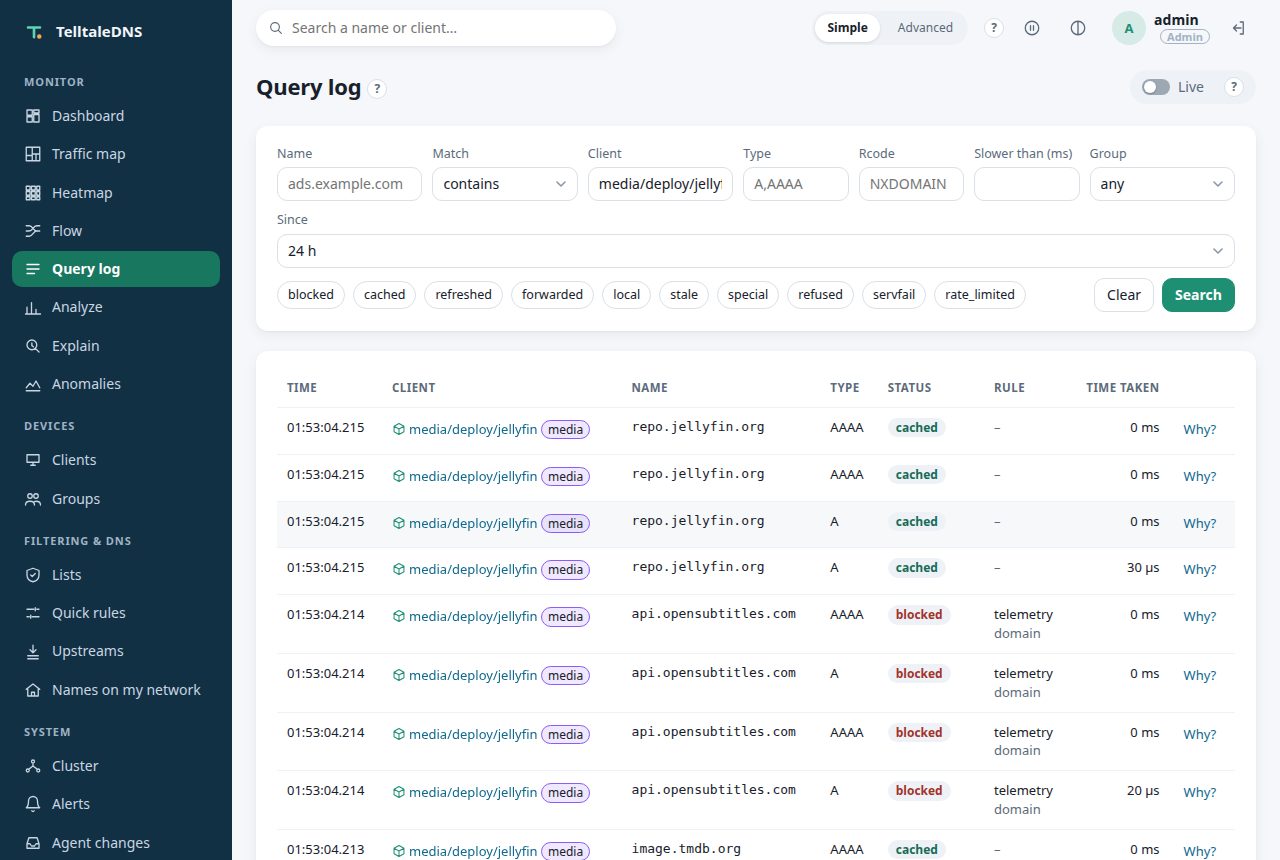
Task: Toggle the stale status filter chip
Action: (x=684, y=295)
